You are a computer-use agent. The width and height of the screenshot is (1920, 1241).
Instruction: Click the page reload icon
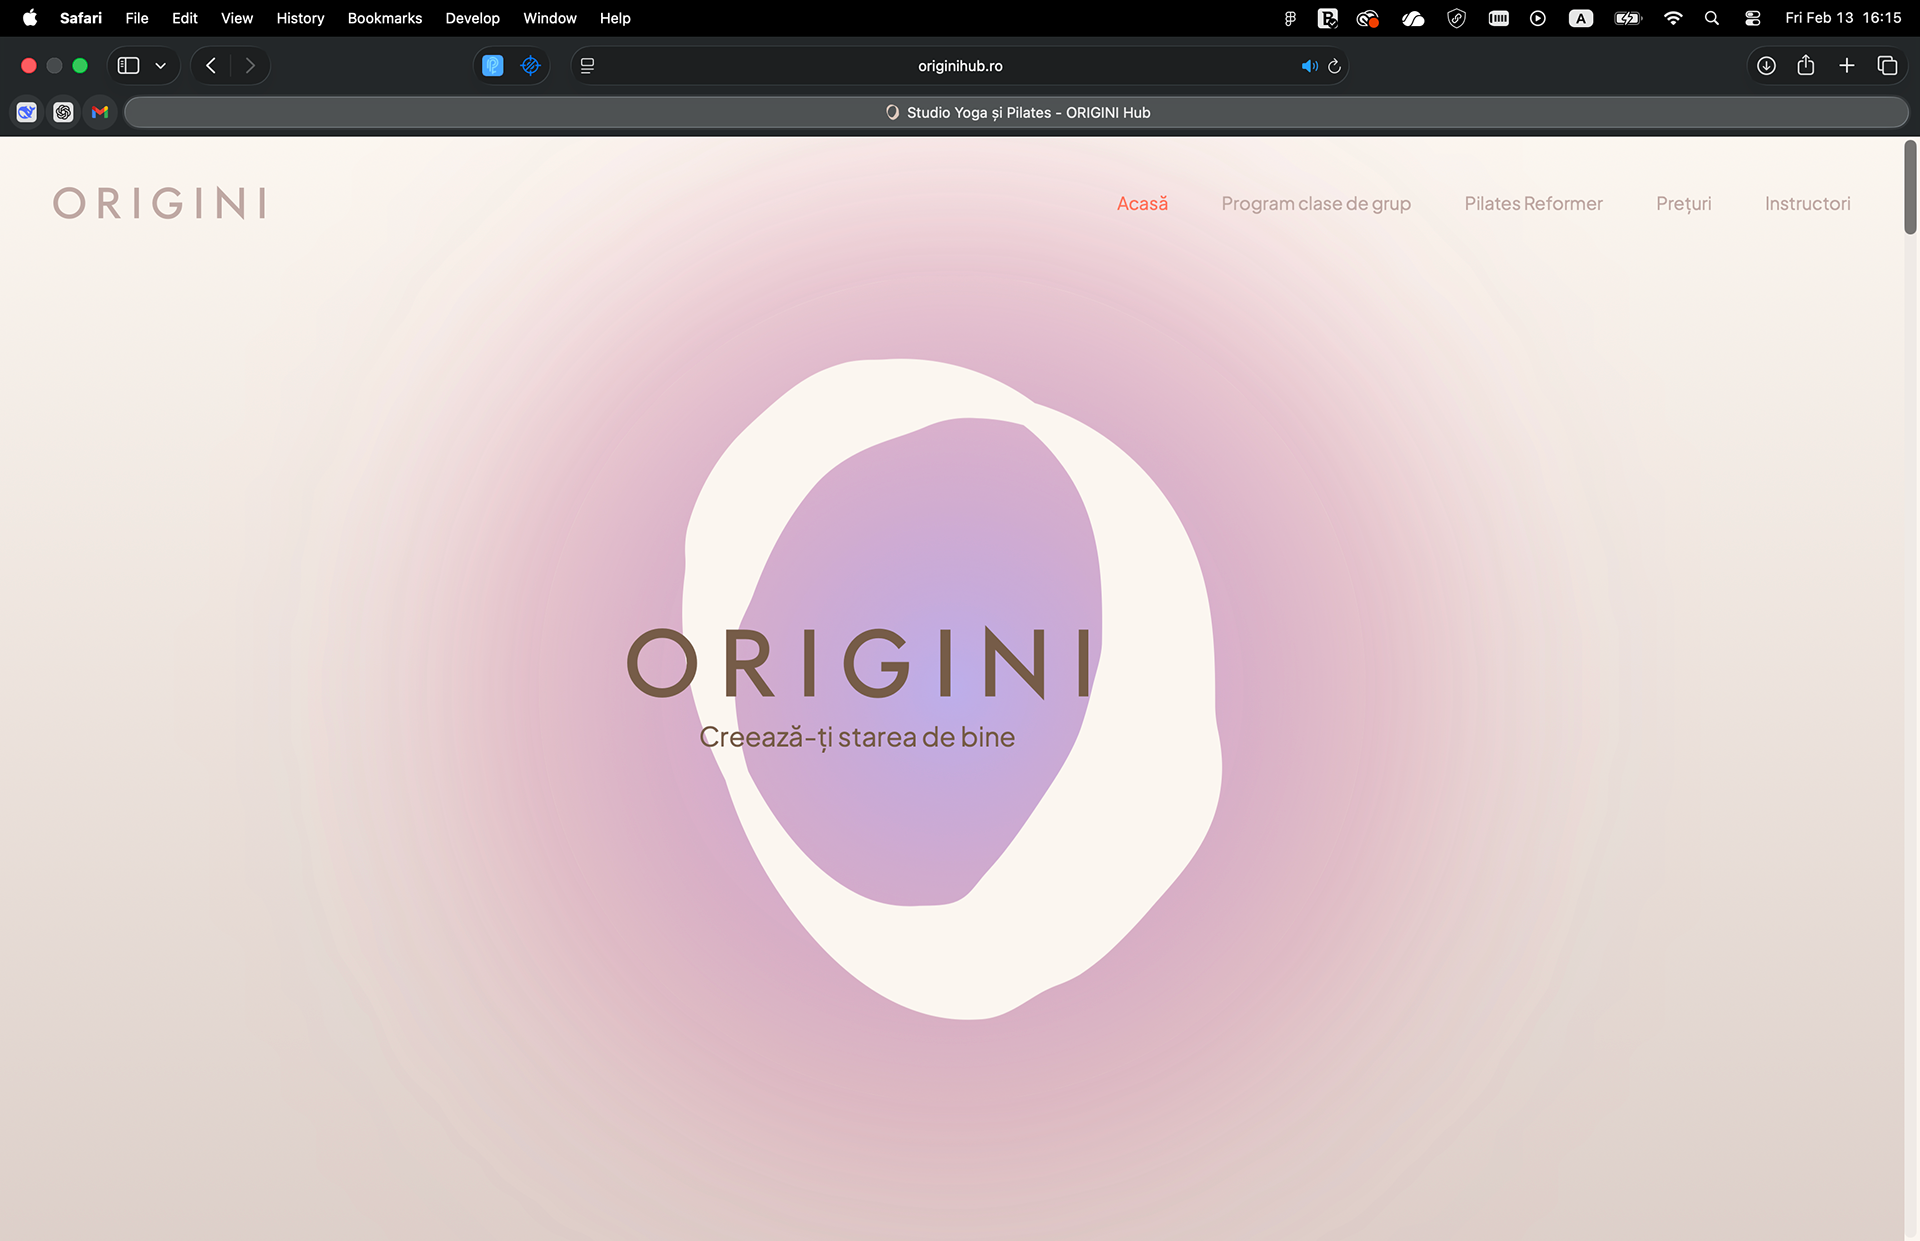click(1334, 66)
